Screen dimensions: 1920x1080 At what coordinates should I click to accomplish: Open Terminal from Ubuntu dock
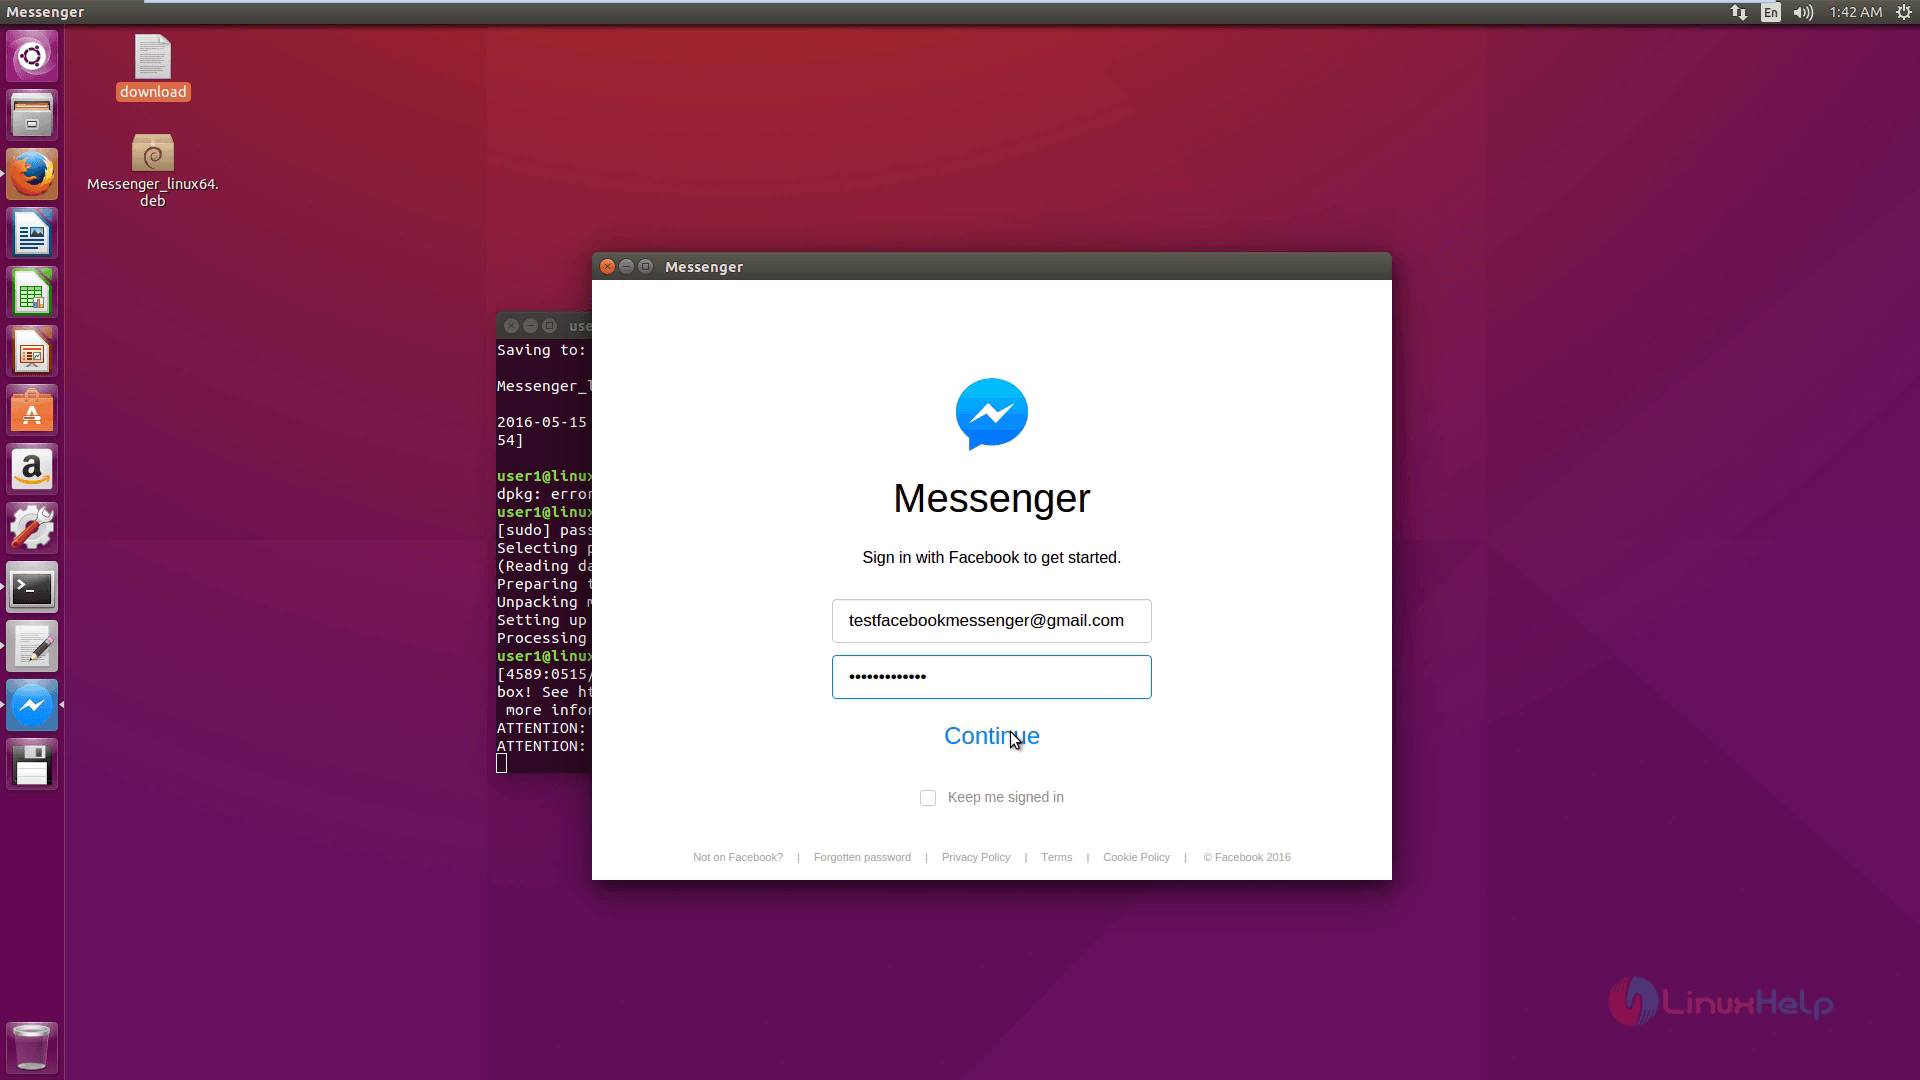point(32,587)
